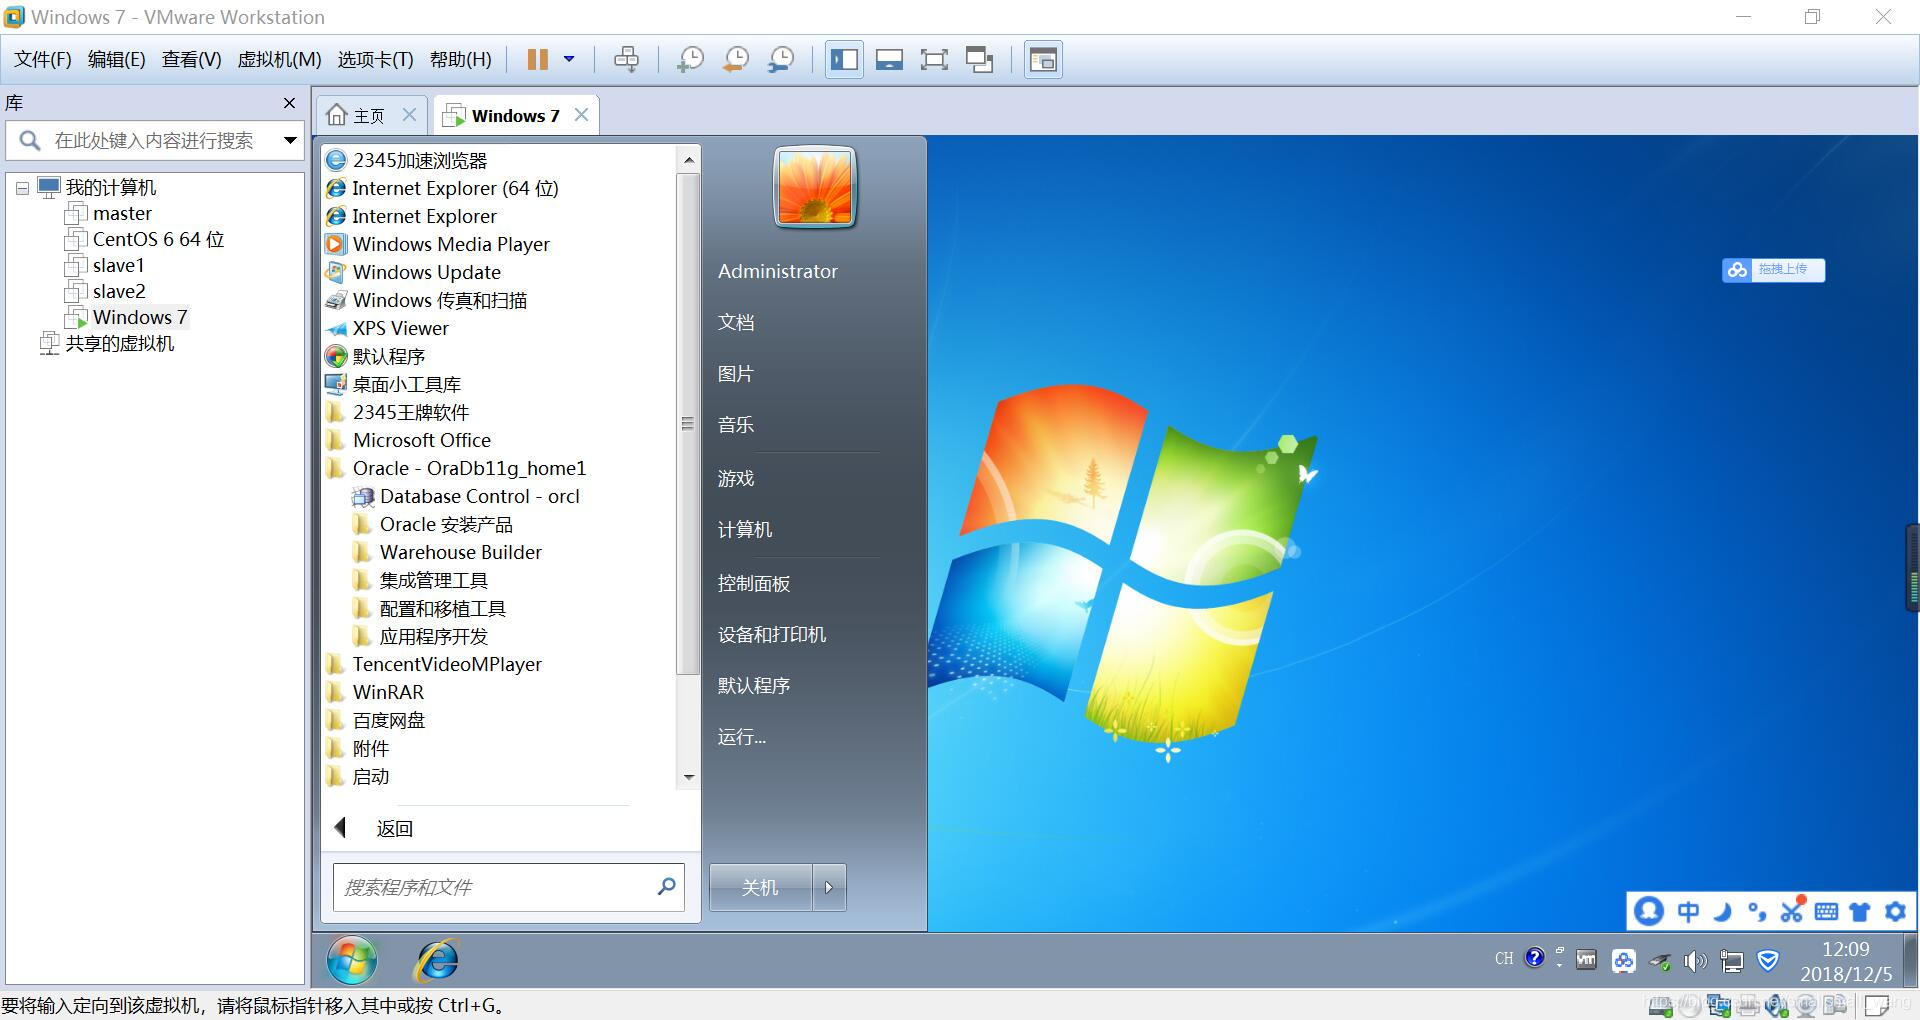This screenshot has width=1920, height=1020.
Task: Toggle Chinese/English input mode in IME bar
Action: click(1688, 911)
